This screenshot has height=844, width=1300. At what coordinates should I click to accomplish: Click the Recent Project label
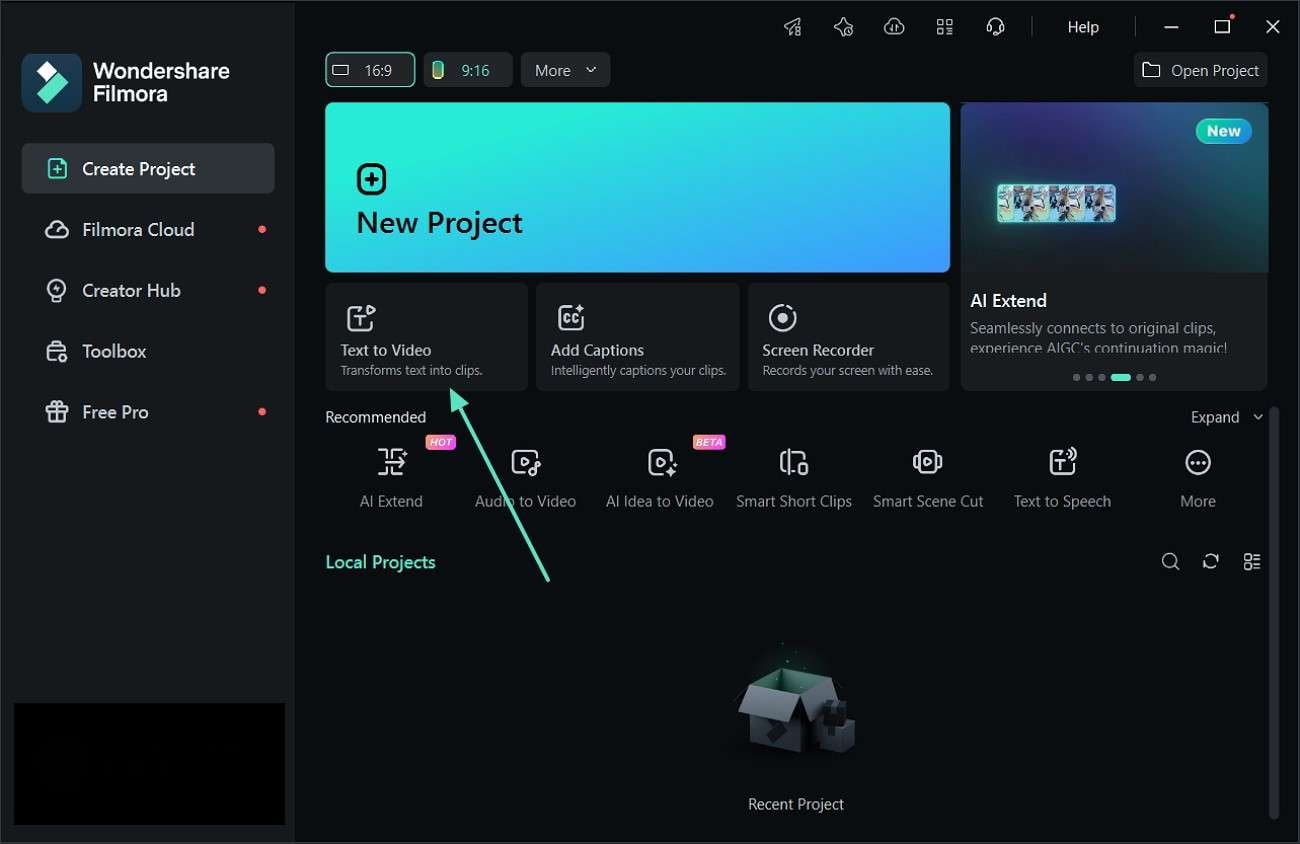pyautogui.click(x=796, y=804)
